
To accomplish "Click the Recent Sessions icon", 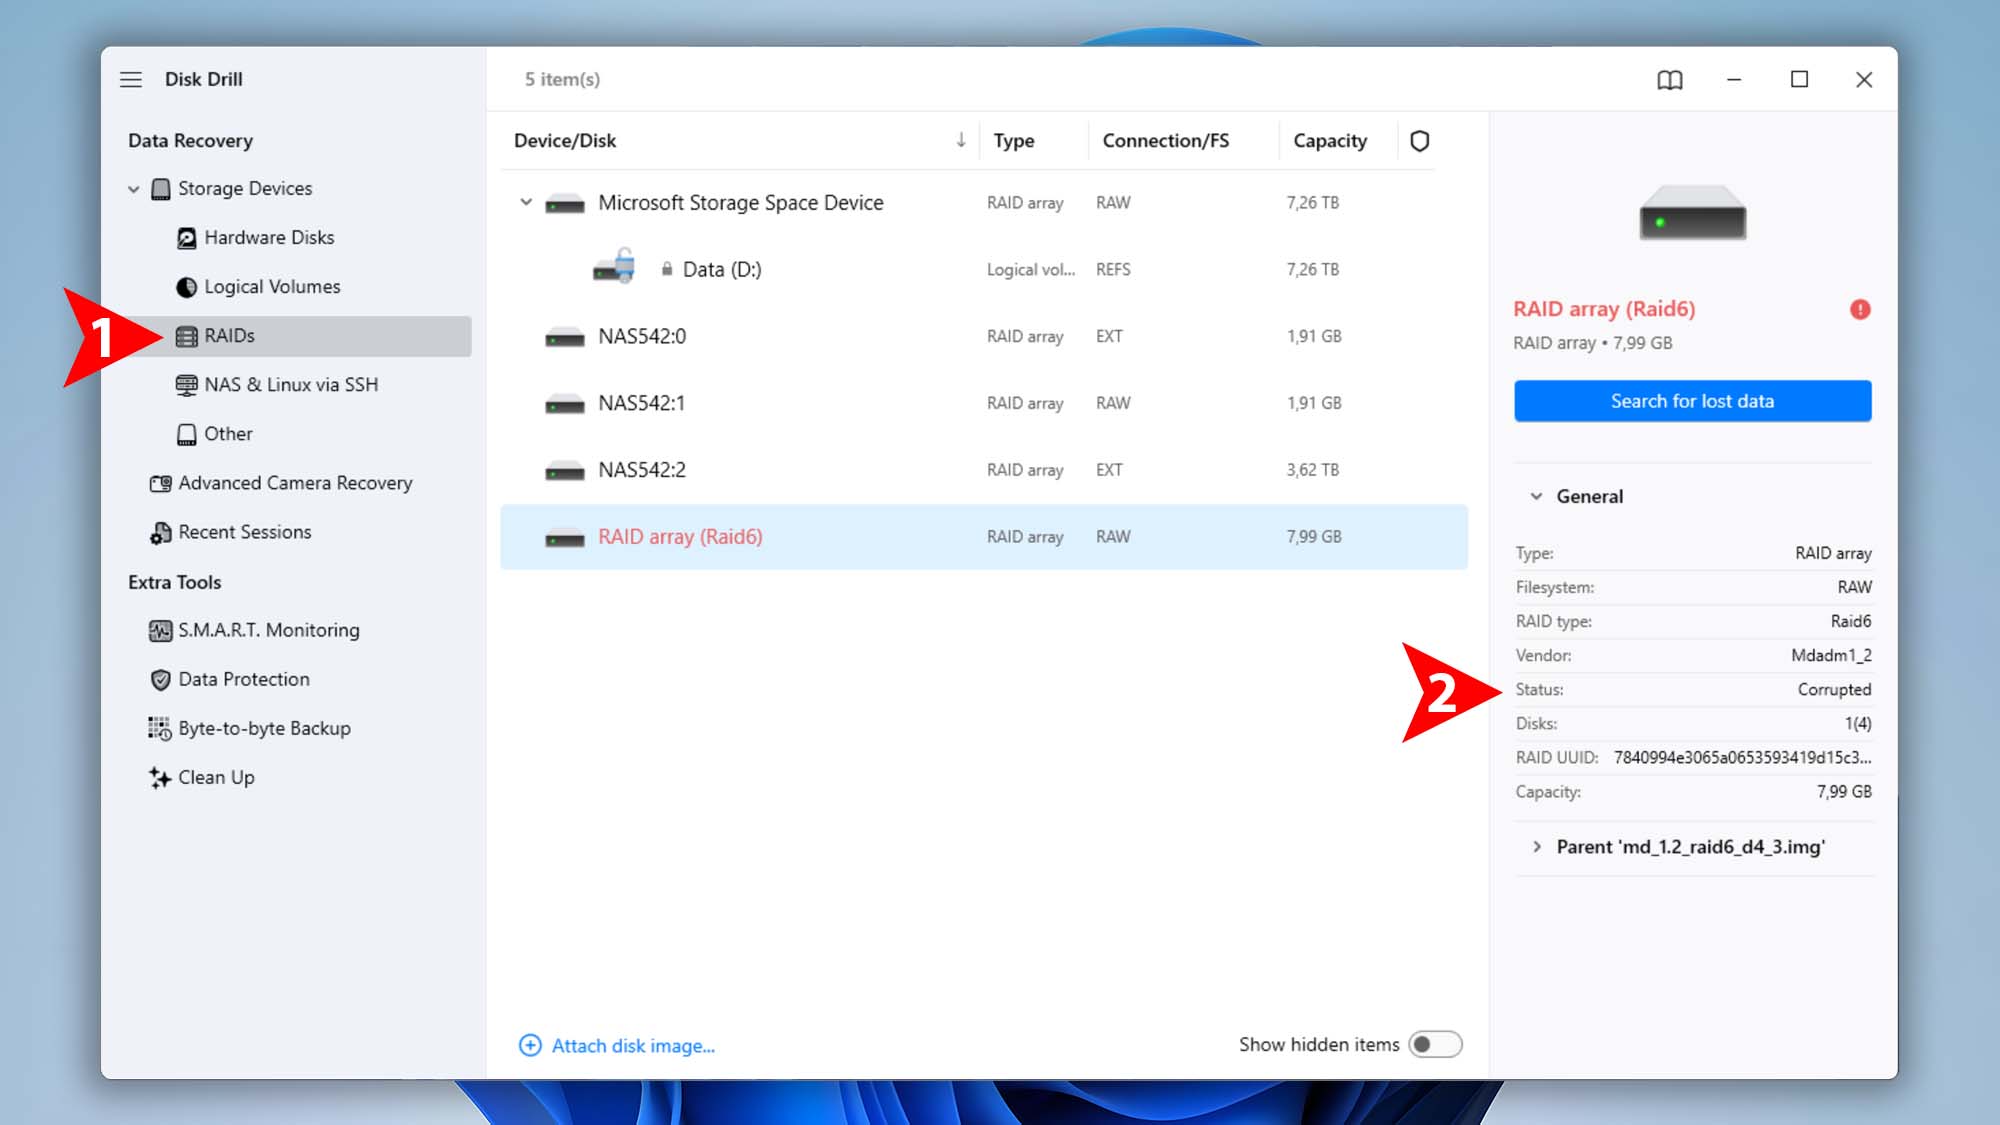I will click(x=160, y=533).
